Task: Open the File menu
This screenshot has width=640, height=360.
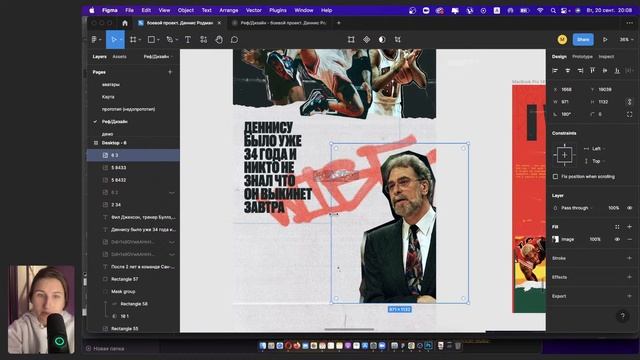Action: pyautogui.click(x=129, y=10)
